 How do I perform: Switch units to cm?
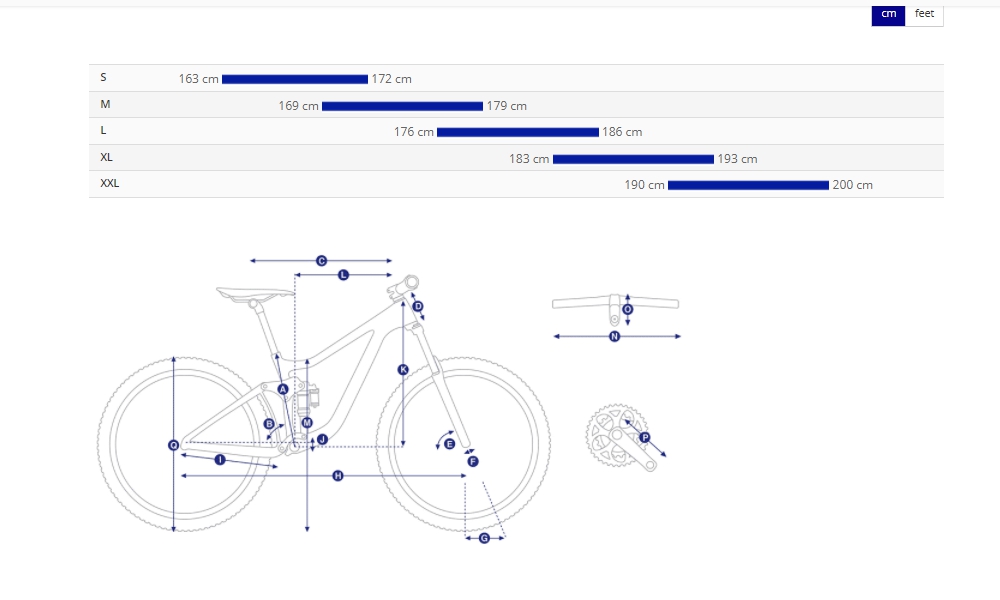(888, 14)
